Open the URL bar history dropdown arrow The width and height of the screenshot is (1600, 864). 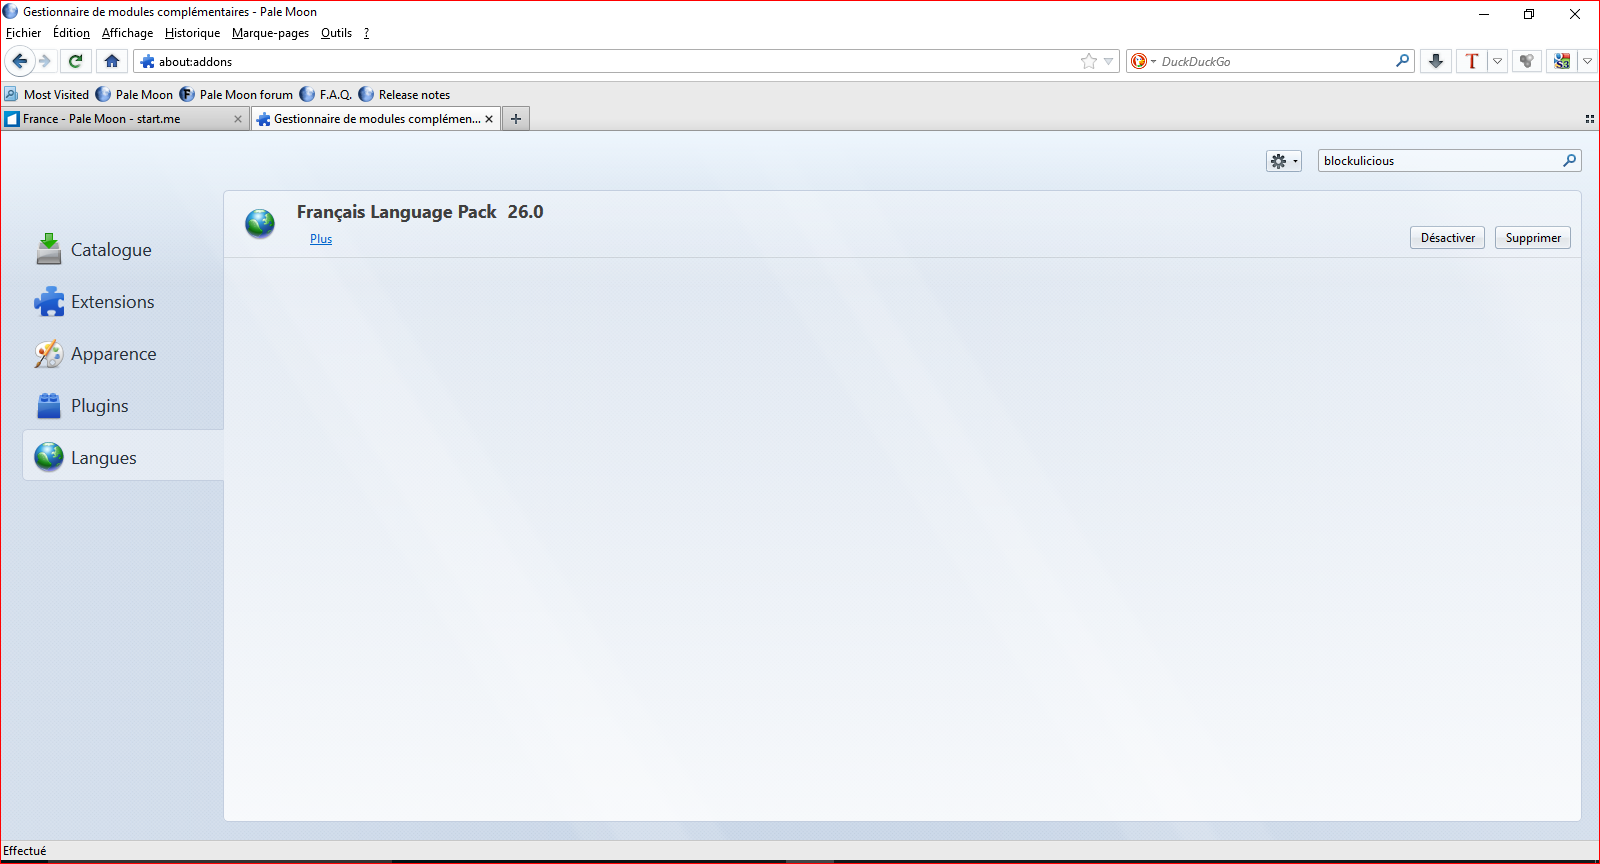(x=1108, y=61)
